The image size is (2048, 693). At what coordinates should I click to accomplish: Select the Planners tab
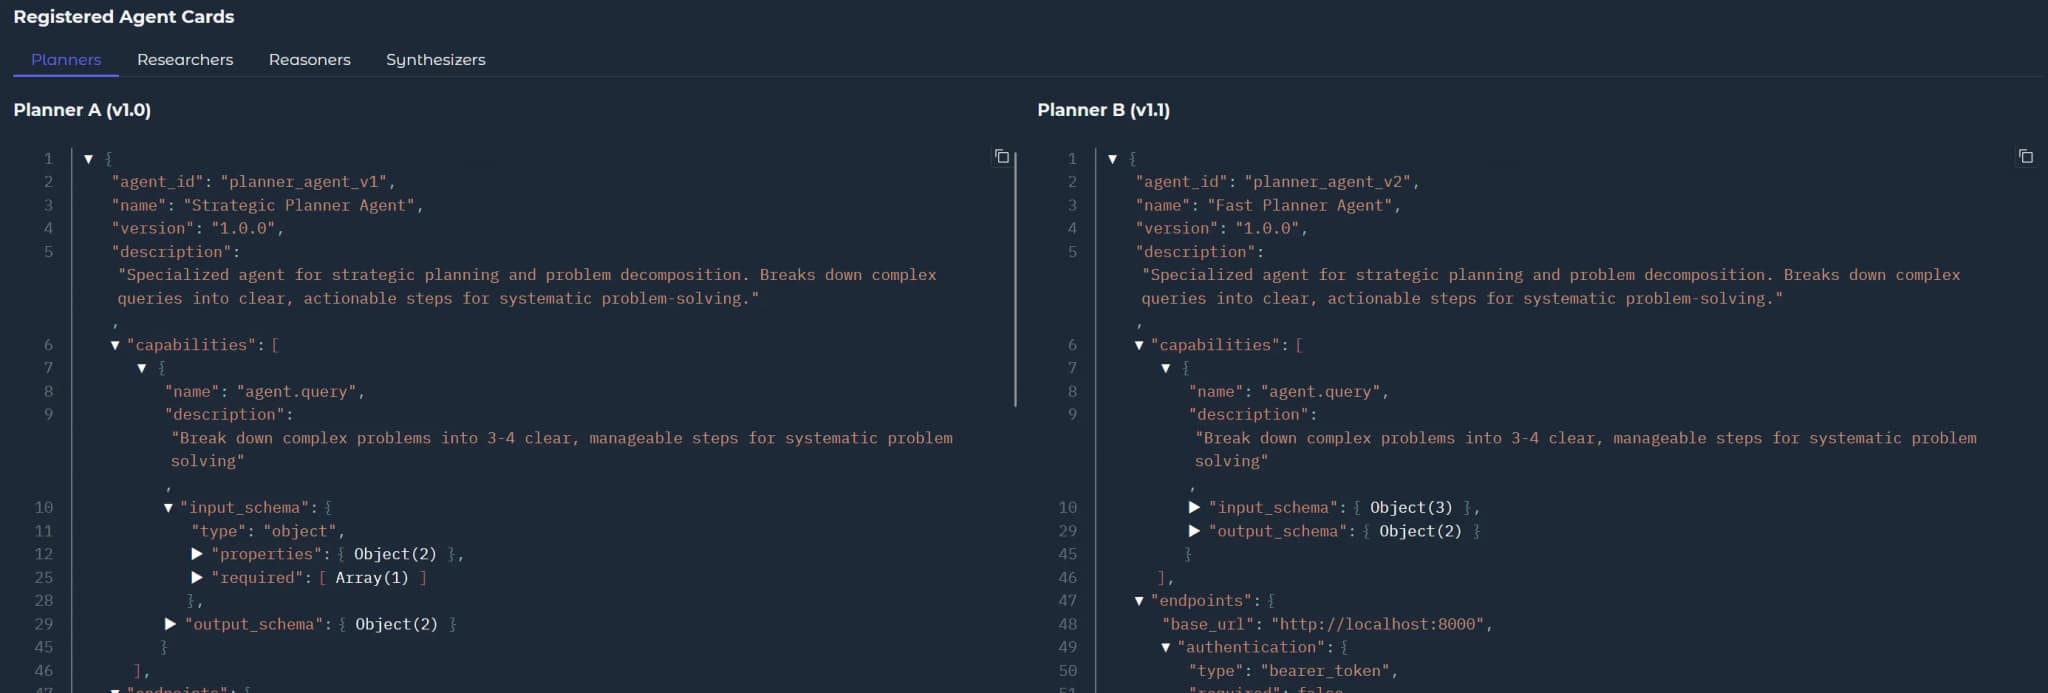pos(66,59)
